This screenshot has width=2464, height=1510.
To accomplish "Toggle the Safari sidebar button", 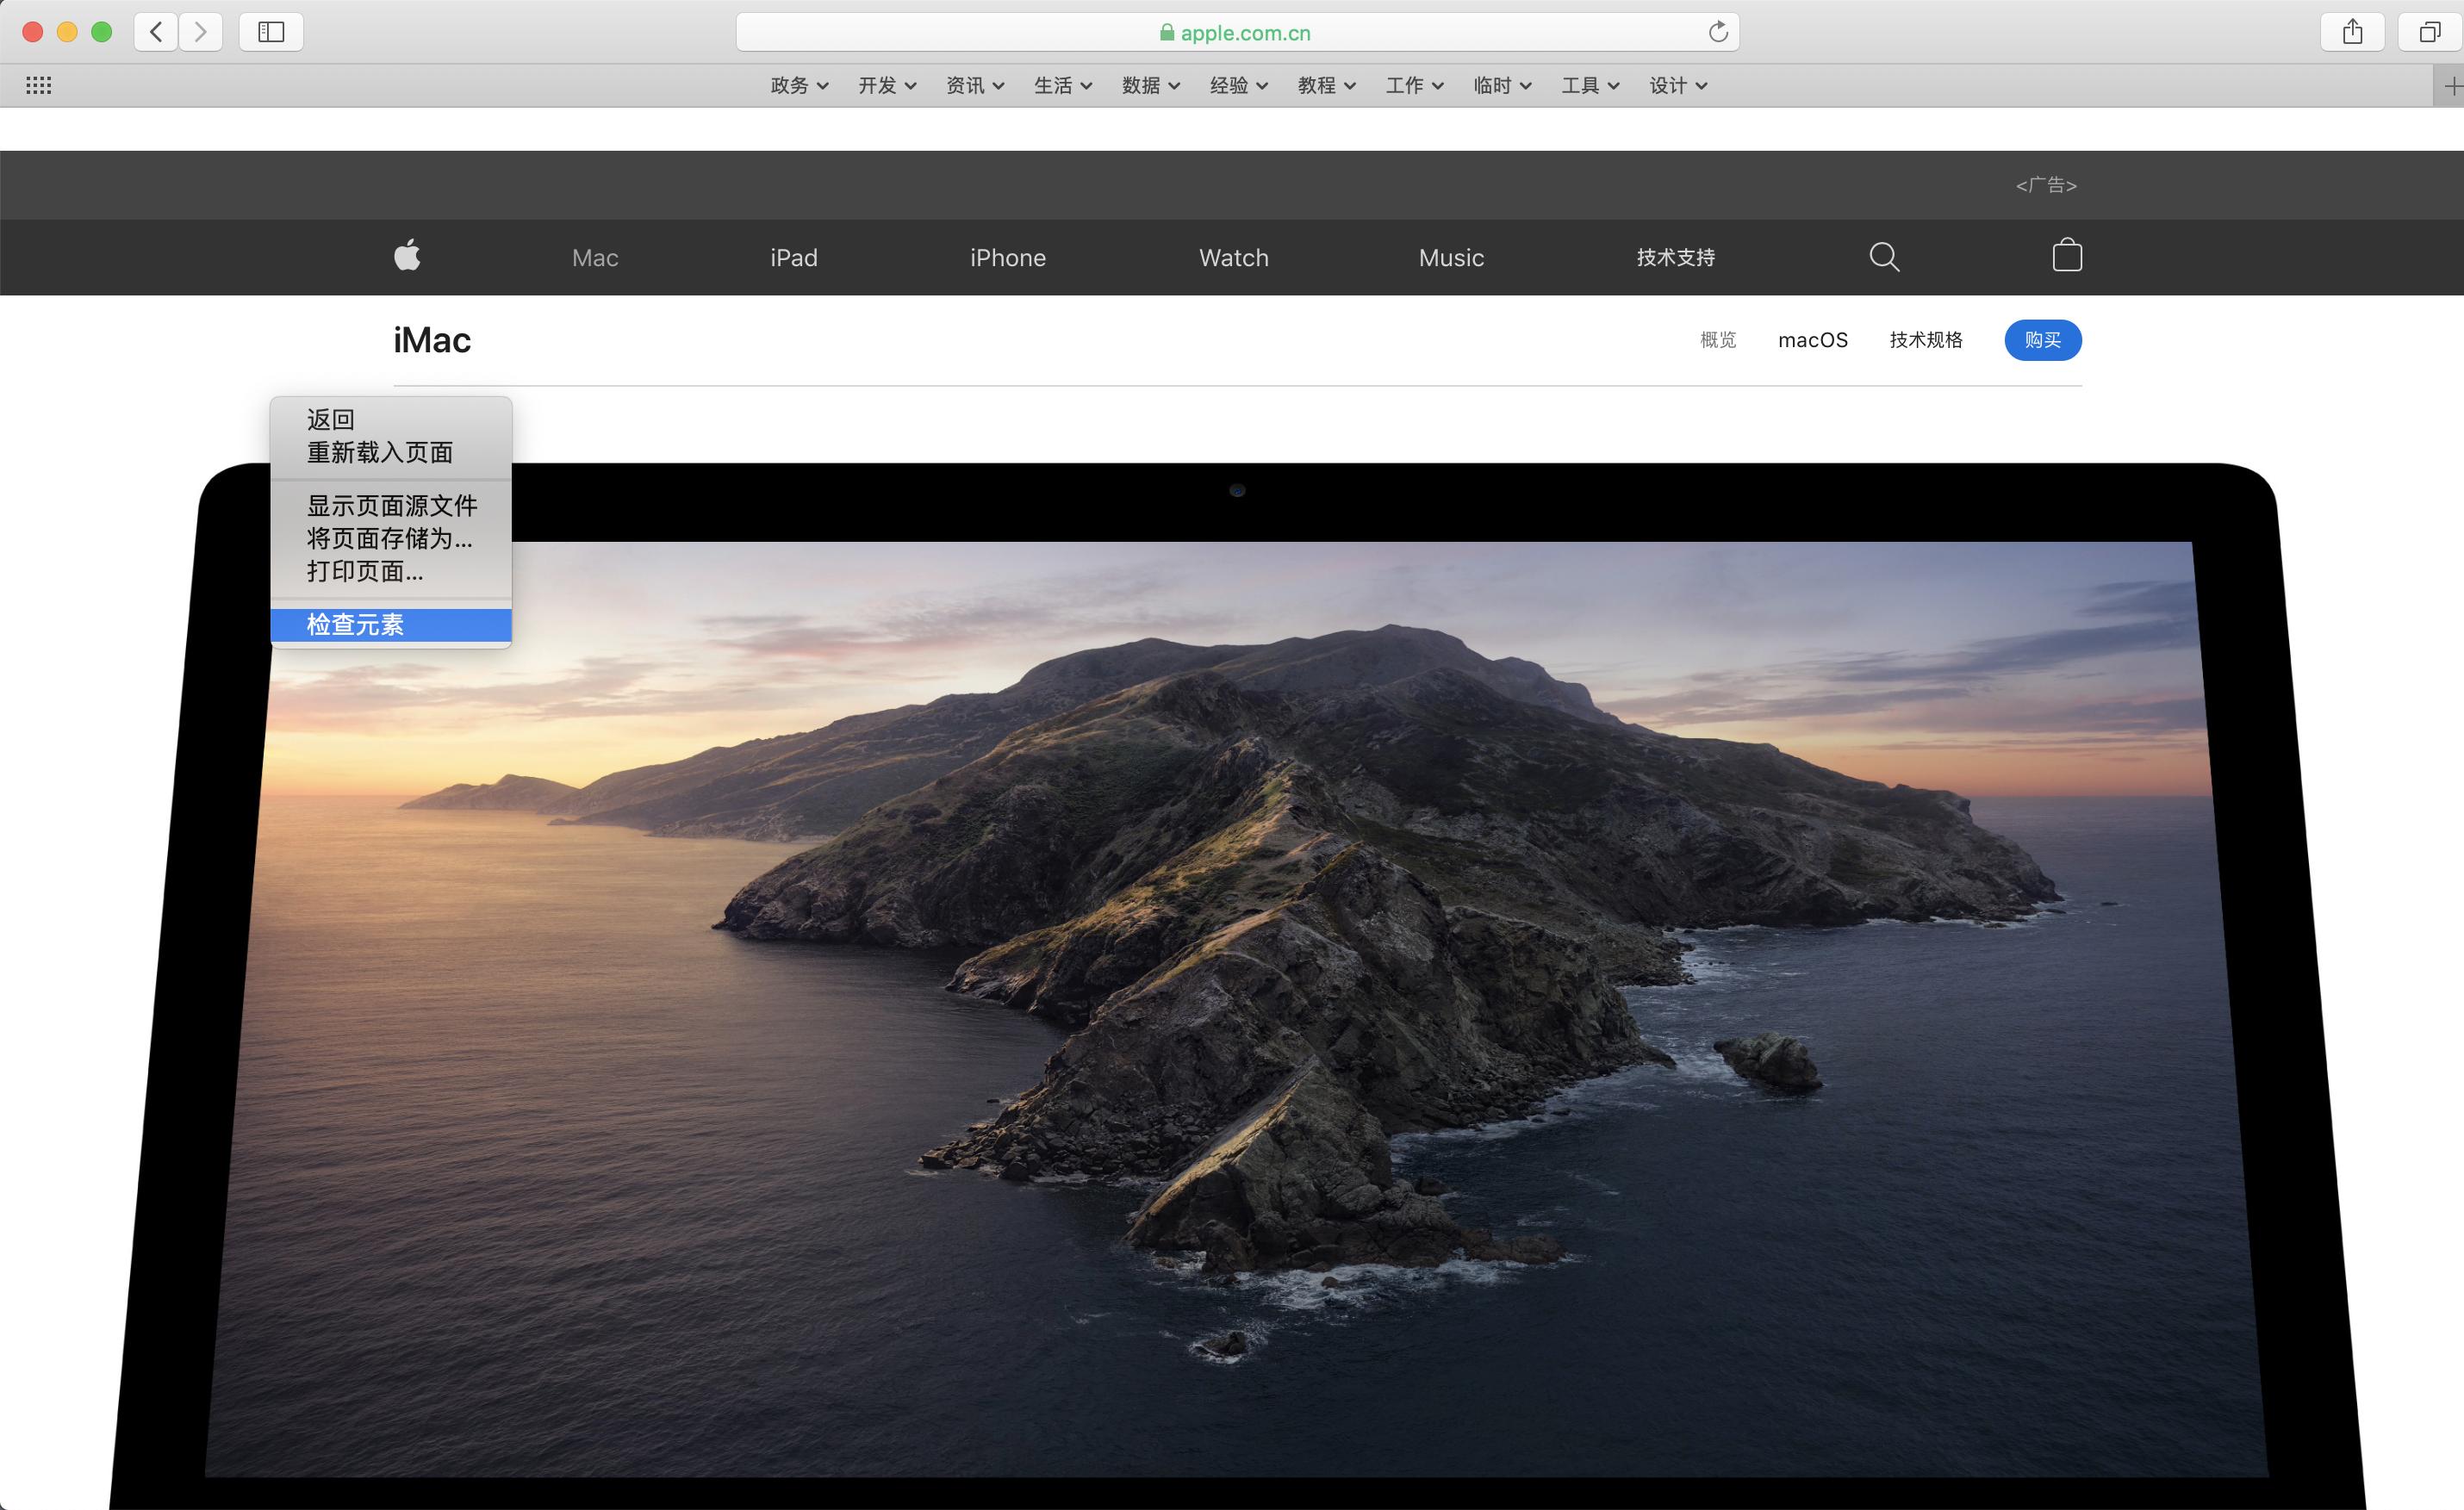I will tap(271, 32).
